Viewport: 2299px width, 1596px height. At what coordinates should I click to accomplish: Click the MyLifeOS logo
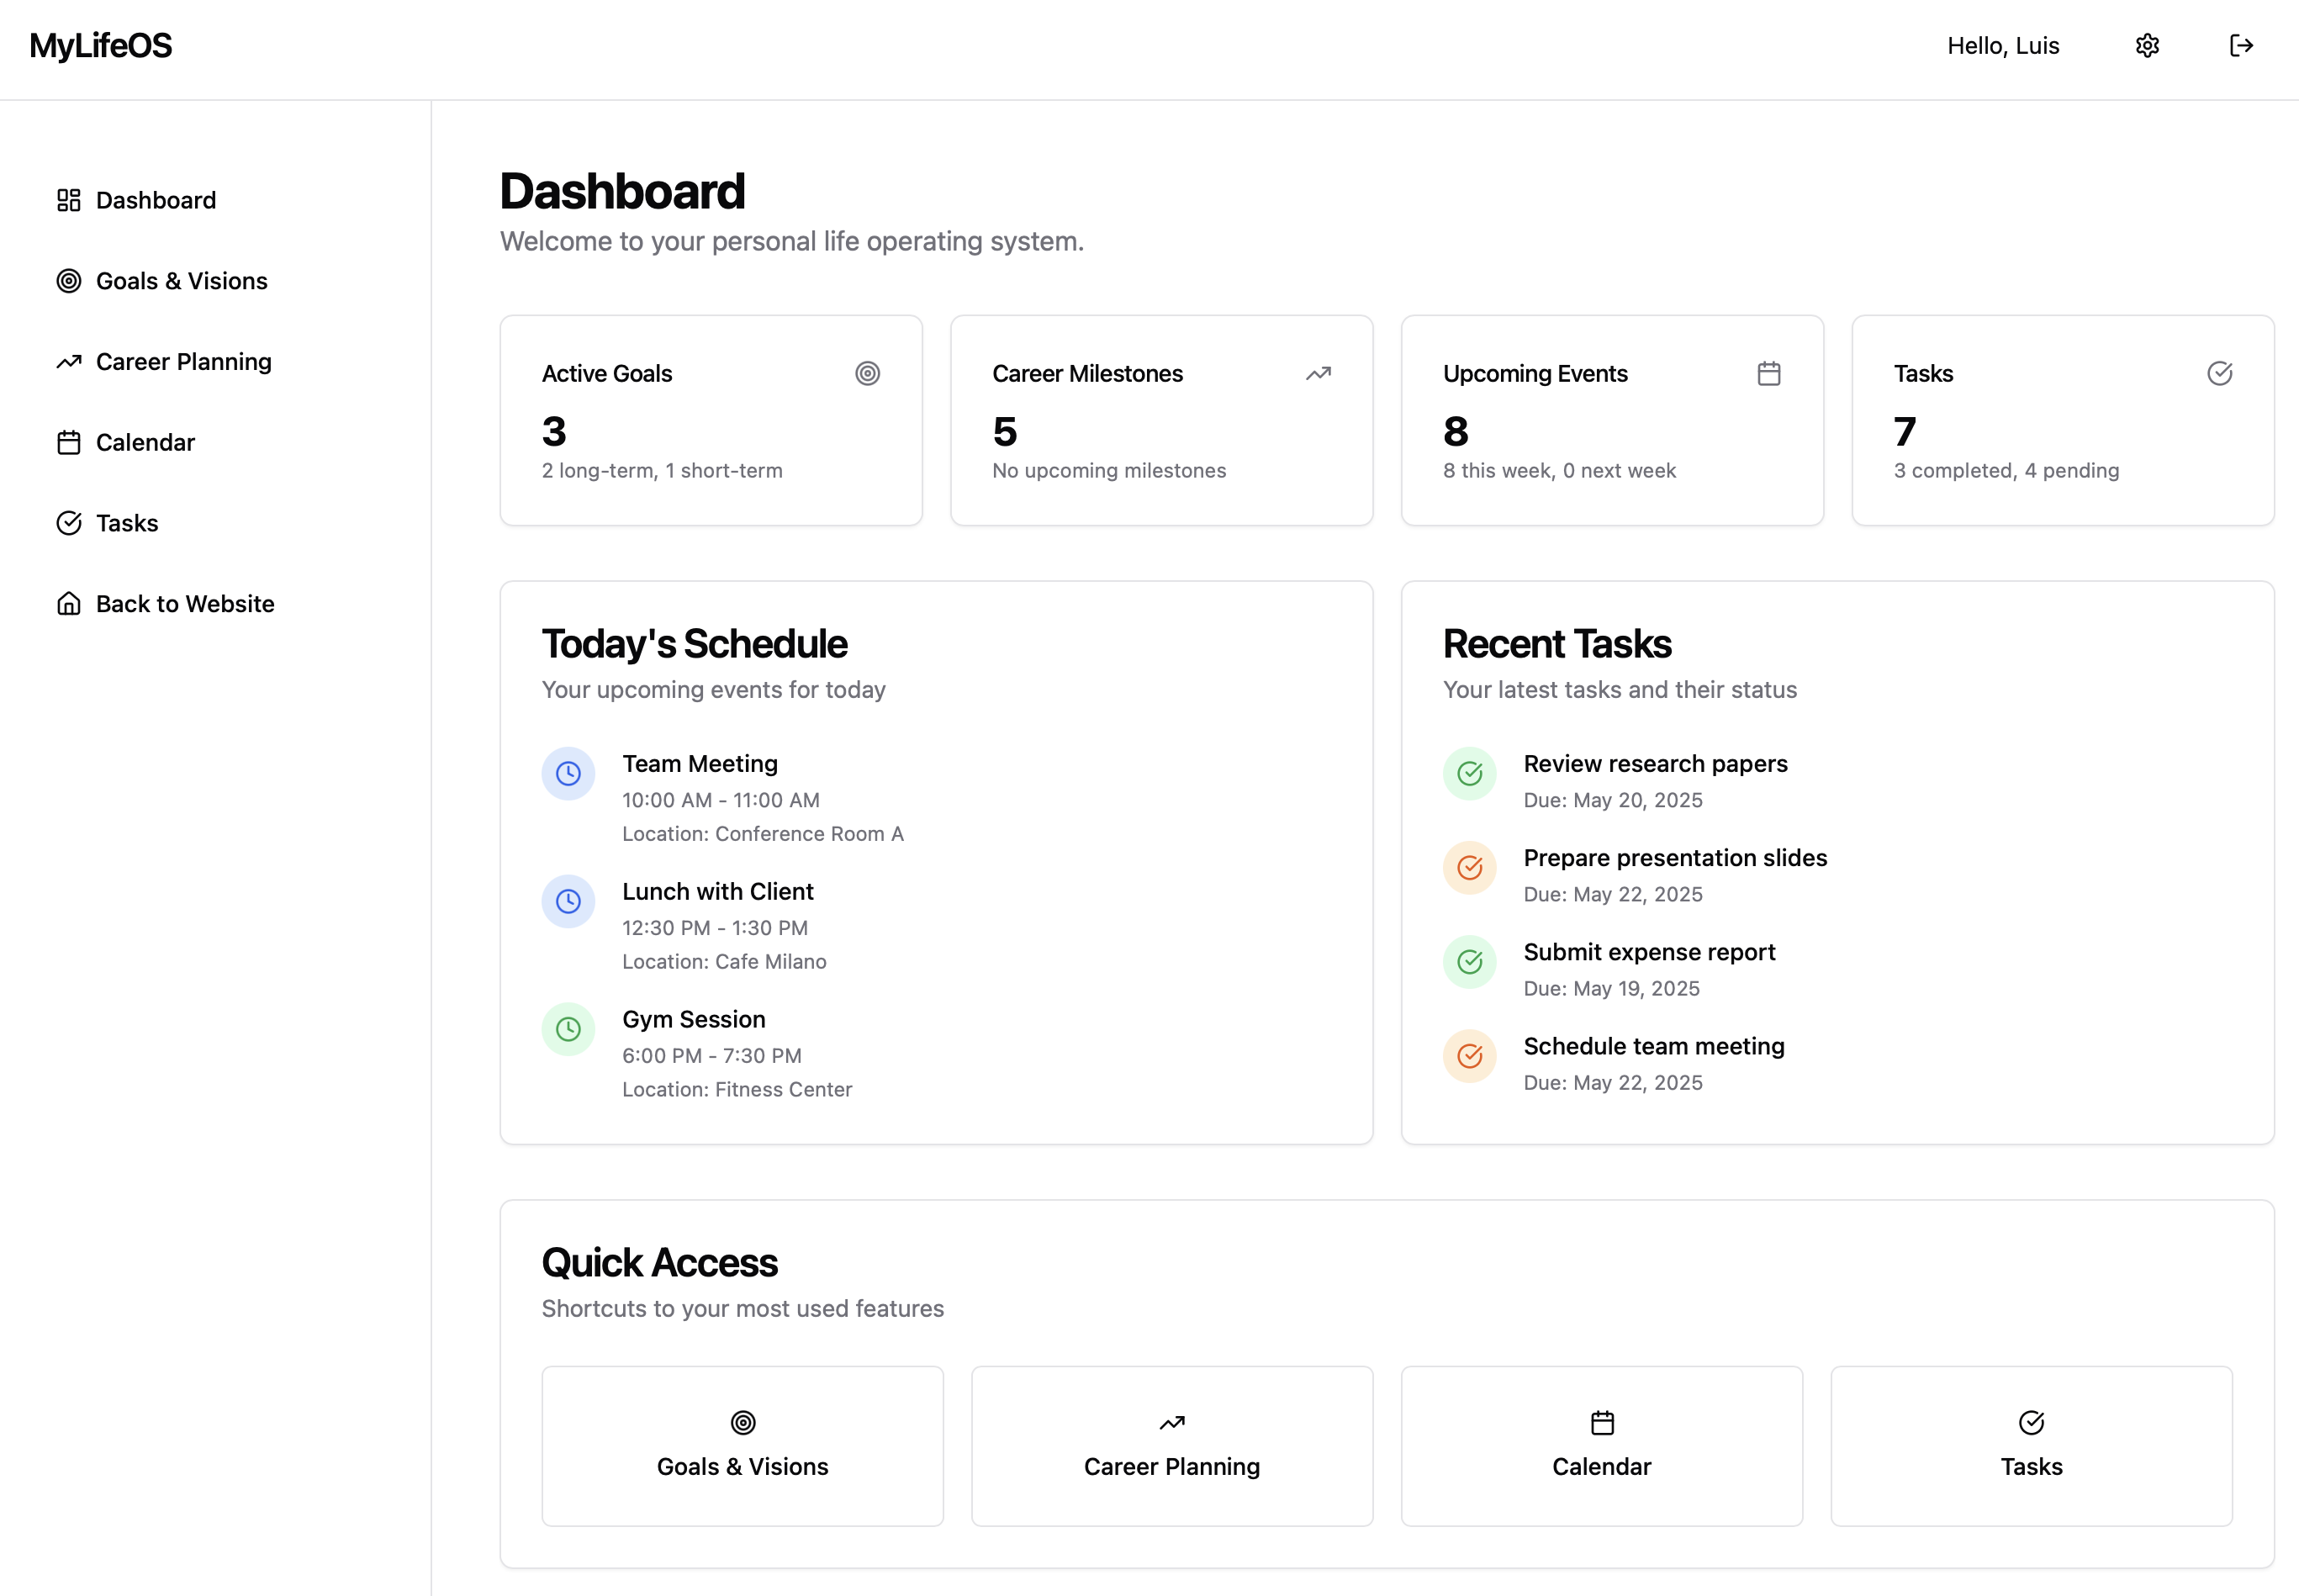pos(101,46)
